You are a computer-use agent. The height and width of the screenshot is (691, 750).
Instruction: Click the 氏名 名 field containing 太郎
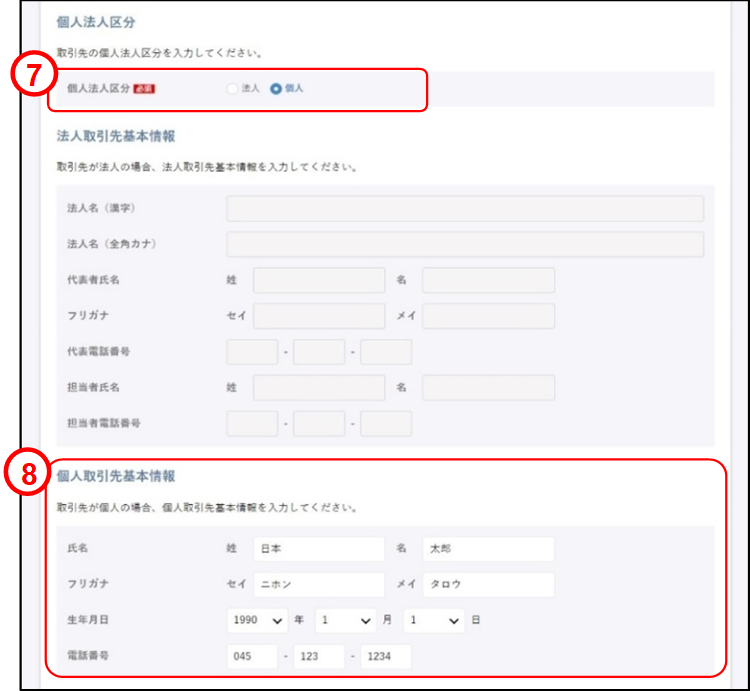click(488, 548)
